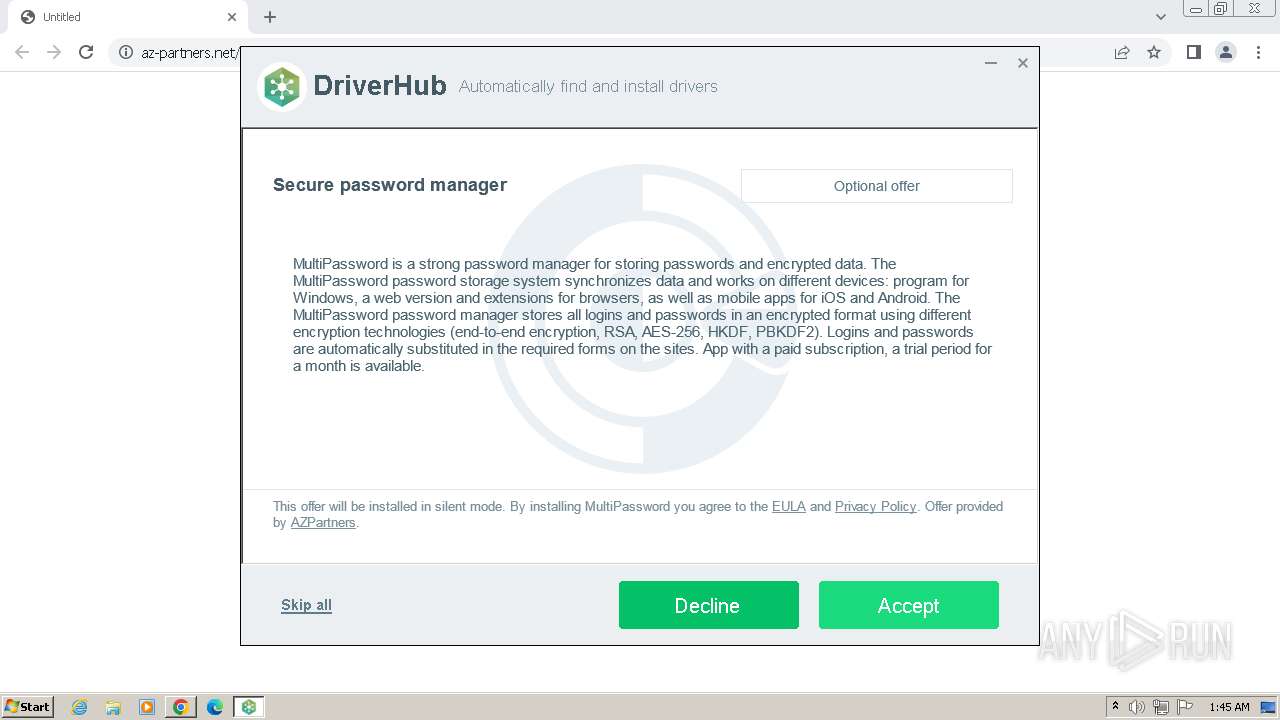Open Chrome's three-dot menu
Image resolution: width=1280 pixels, height=720 pixels.
click(x=1259, y=52)
